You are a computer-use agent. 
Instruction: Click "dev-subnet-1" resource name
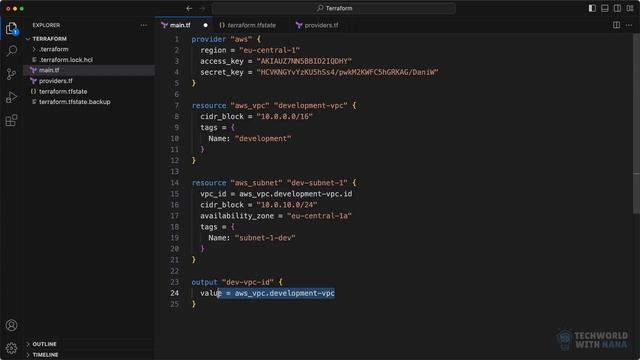317,182
